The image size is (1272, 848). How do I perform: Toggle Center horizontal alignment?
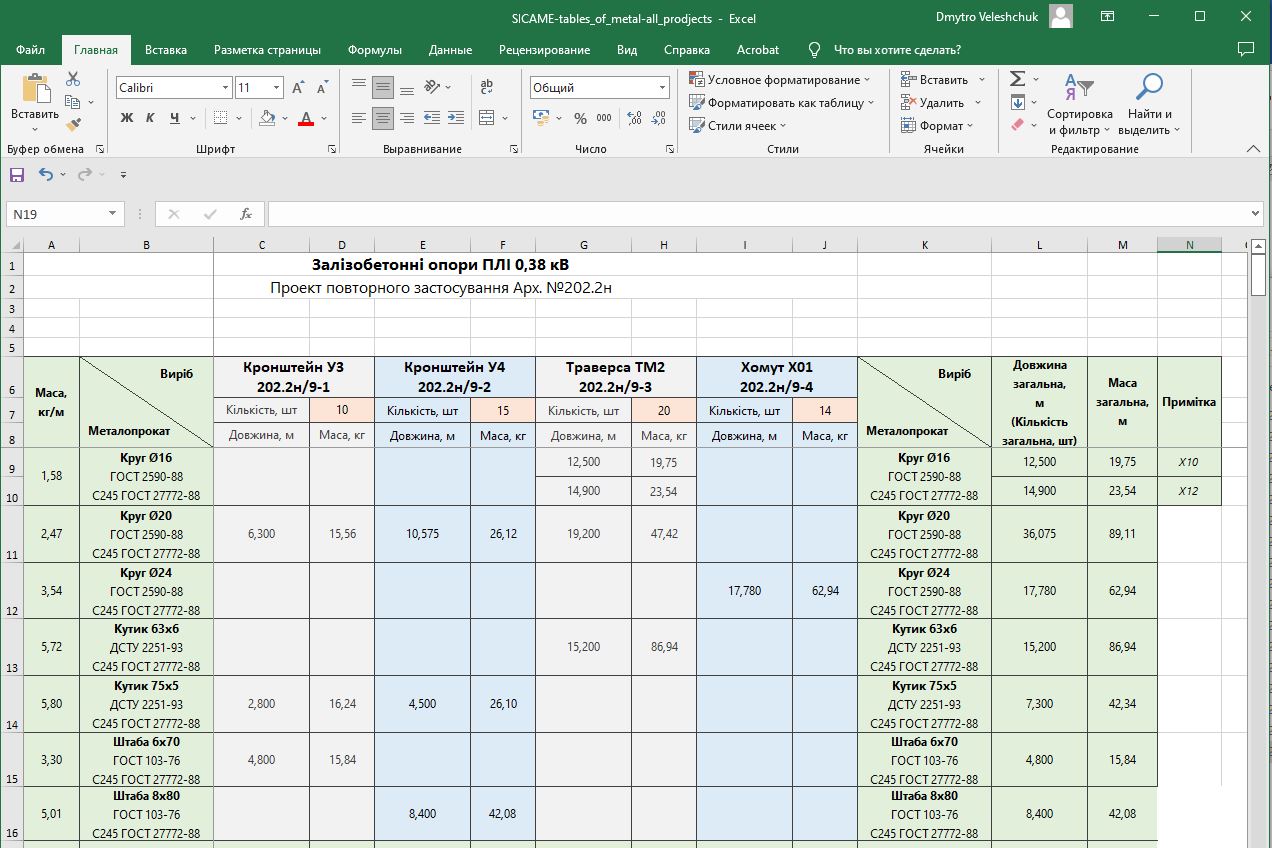(x=383, y=118)
